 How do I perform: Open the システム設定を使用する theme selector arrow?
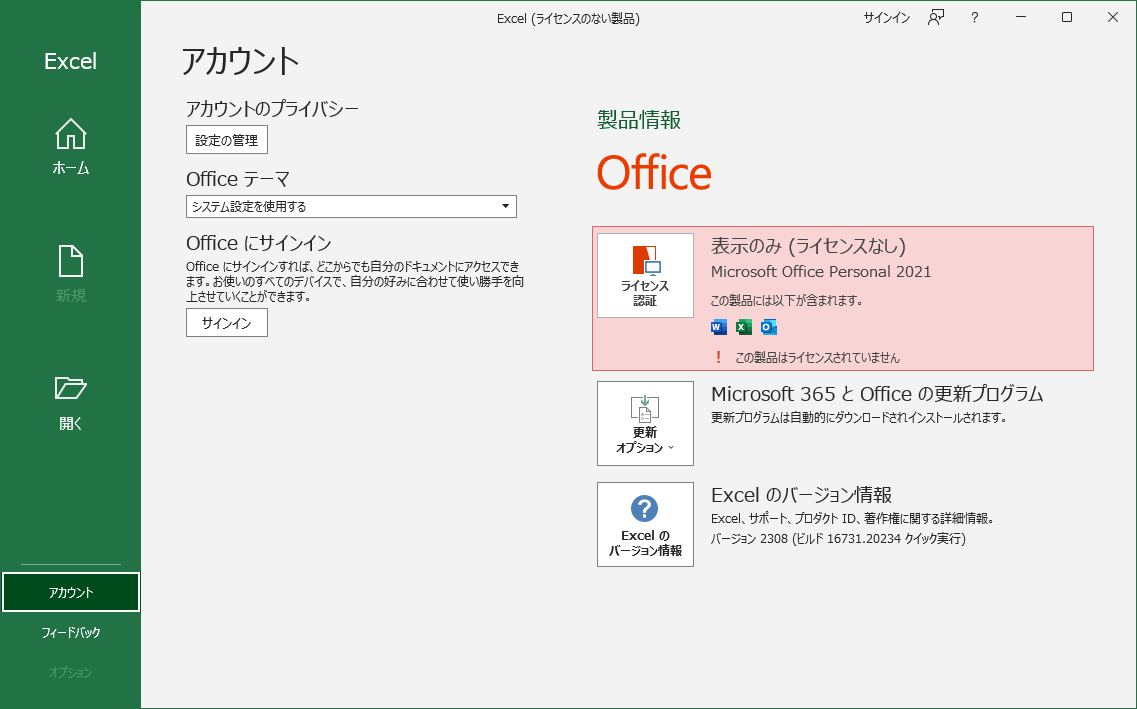(x=507, y=206)
